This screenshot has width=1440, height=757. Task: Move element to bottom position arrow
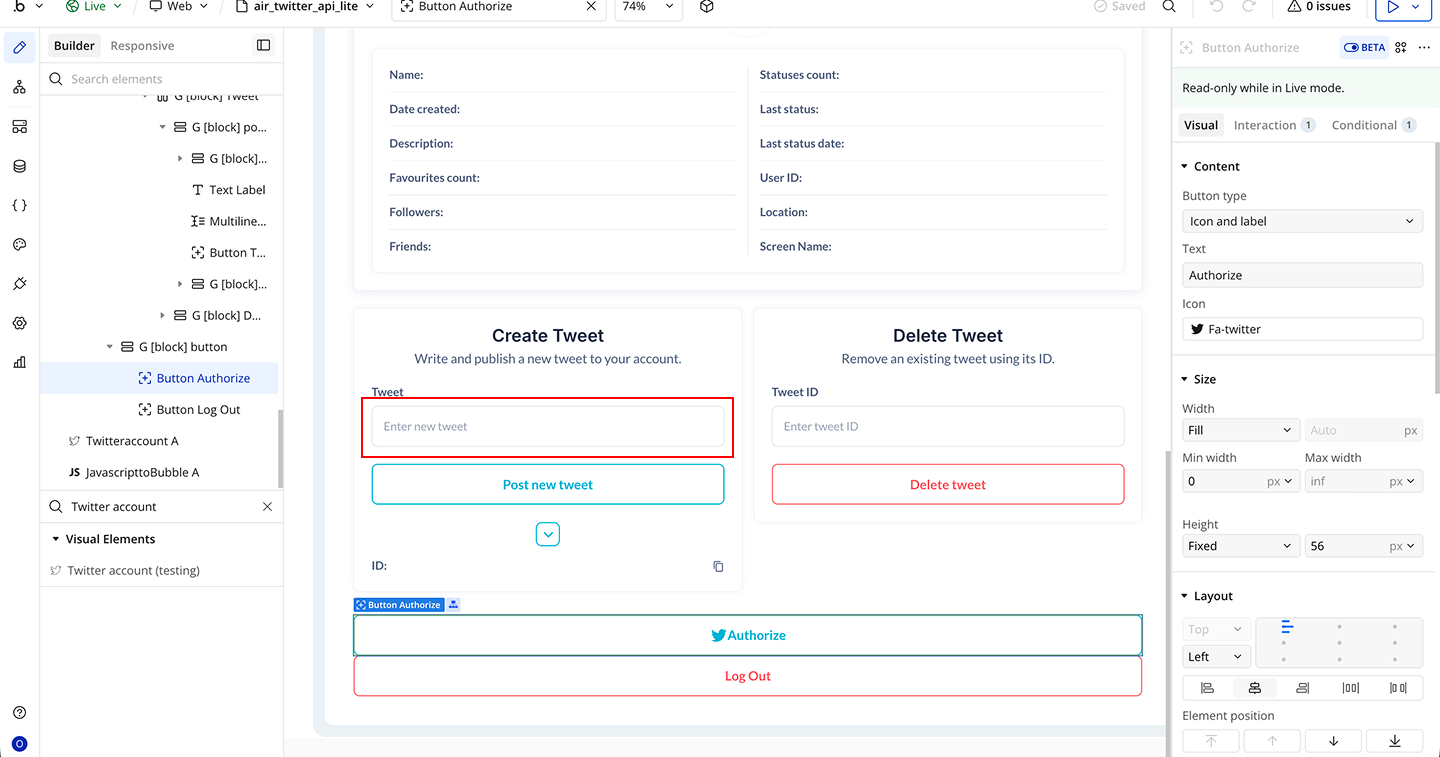pyautogui.click(x=1394, y=741)
